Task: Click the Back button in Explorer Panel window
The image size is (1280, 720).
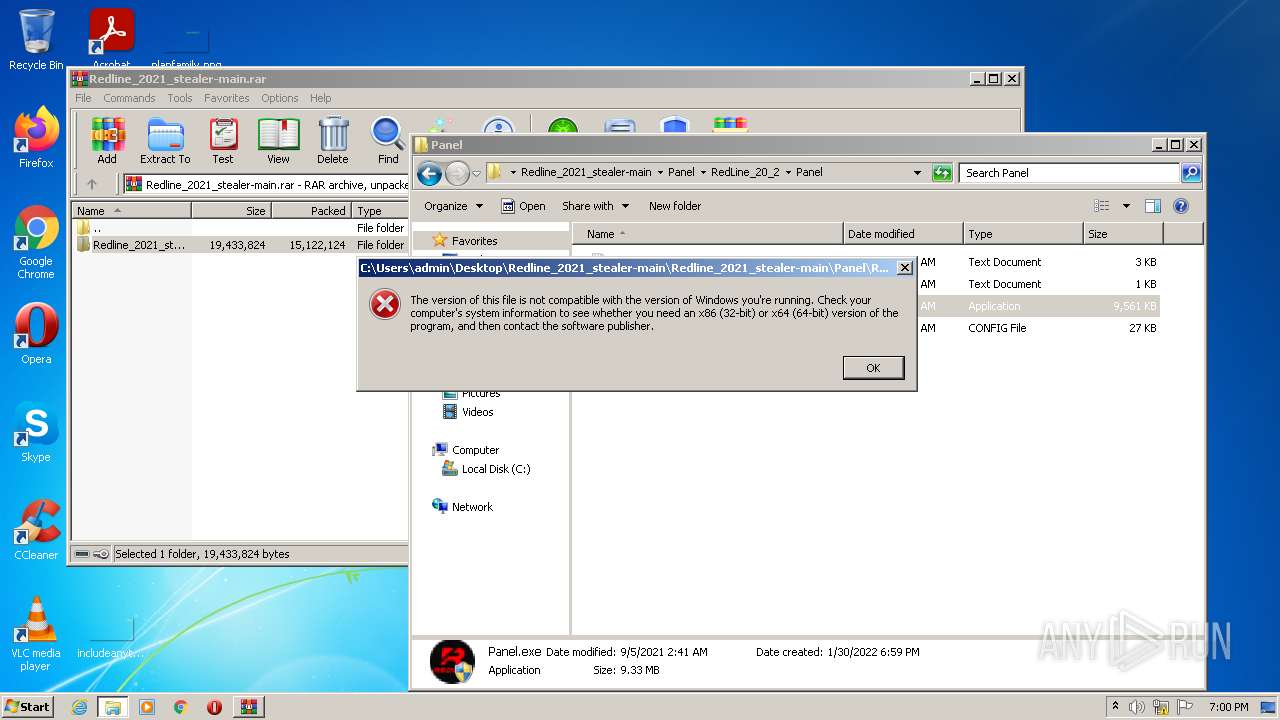Action: coord(430,173)
